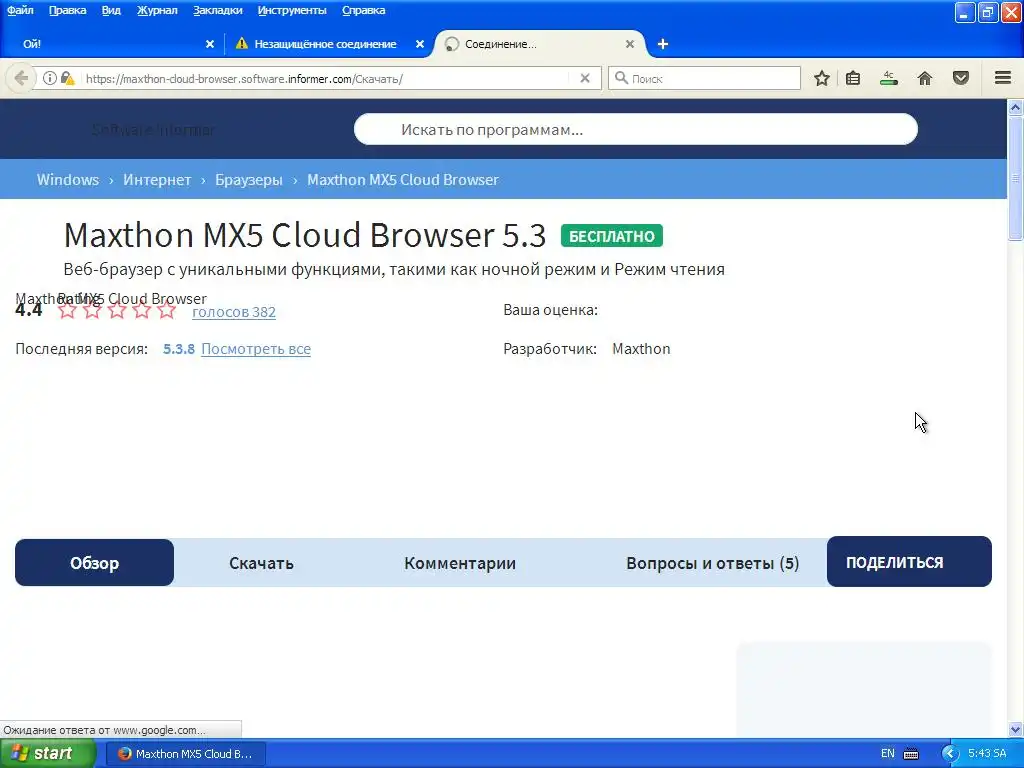
Task: Open the Файл menu
Action: (x=20, y=10)
